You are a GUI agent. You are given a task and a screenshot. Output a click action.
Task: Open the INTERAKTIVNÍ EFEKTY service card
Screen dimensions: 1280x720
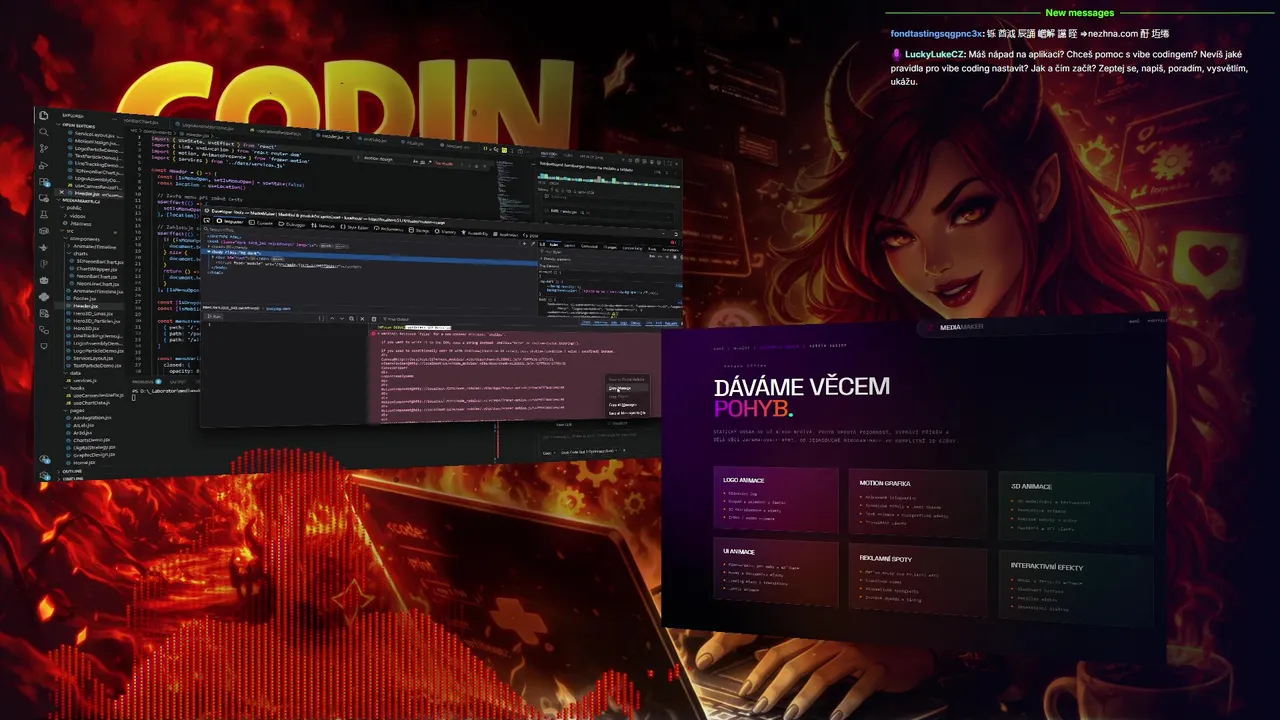[x=1077, y=588]
